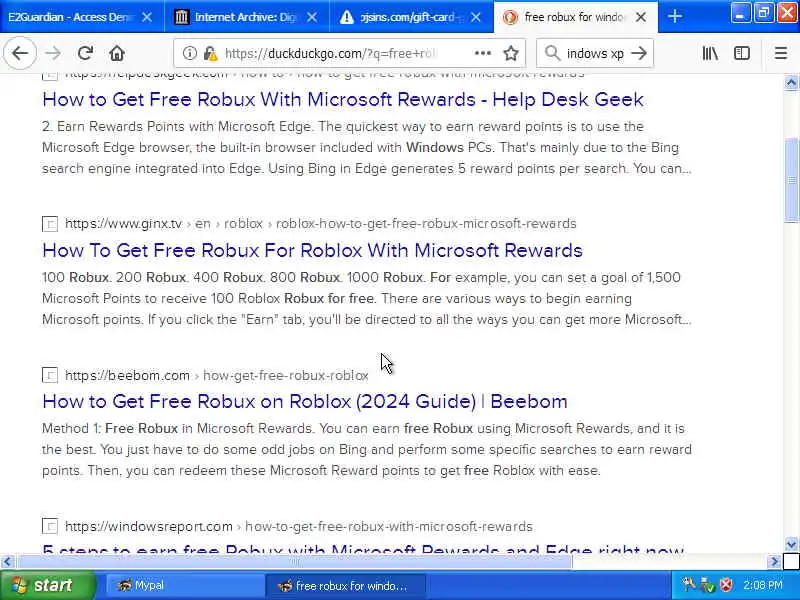This screenshot has width=800, height=600.
Task: Reload the current page
Action: 85,53
